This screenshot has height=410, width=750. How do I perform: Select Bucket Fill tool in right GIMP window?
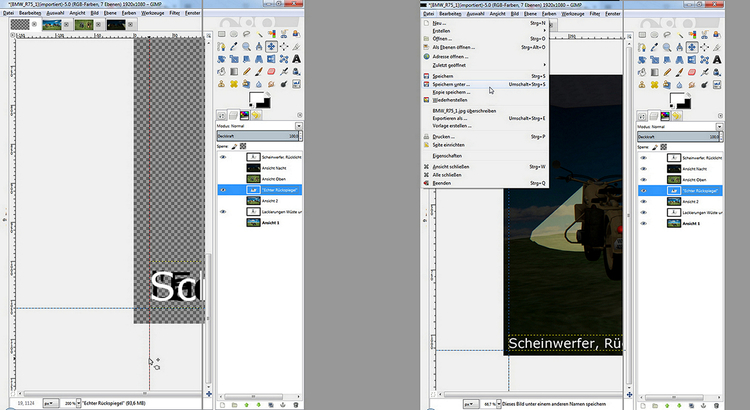click(642, 72)
